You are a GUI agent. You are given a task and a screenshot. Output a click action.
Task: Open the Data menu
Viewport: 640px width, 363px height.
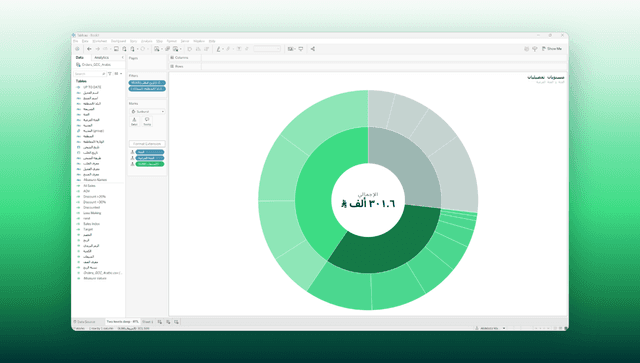85,41
